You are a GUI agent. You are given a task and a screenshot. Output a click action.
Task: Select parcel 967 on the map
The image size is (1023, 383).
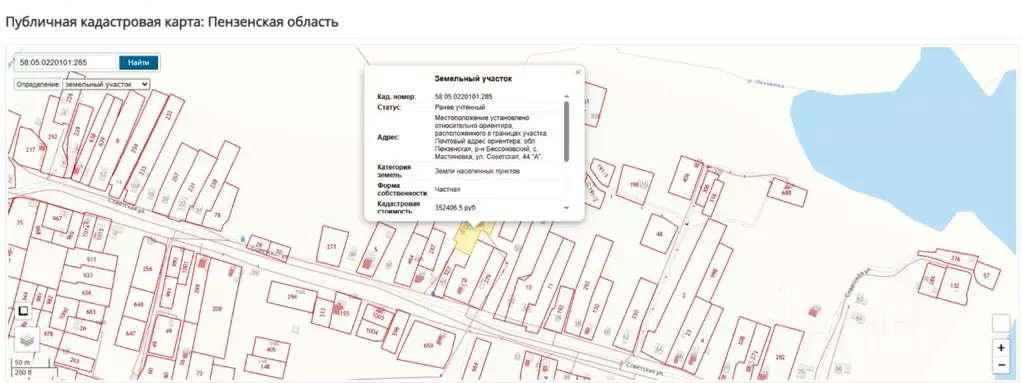point(57,218)
